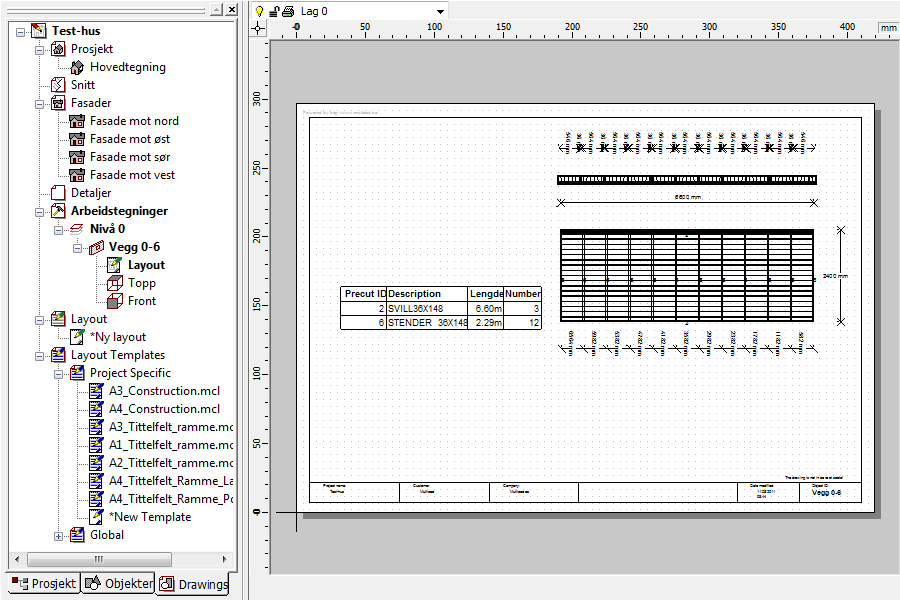Click the Fasade mot nord icon

(x=77, y=121)
